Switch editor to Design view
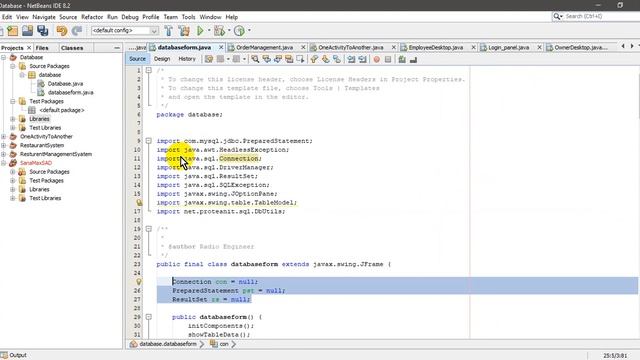Image resolution: width=640 pixels, height=360 pixels. (x=162, y=59)
